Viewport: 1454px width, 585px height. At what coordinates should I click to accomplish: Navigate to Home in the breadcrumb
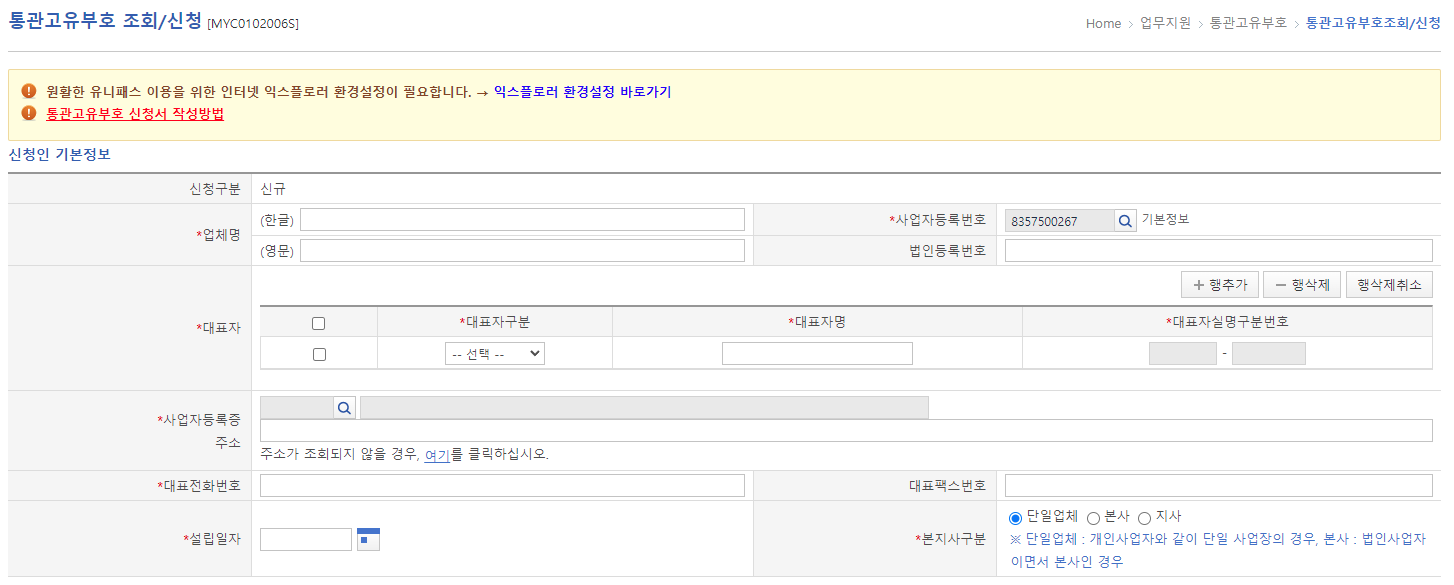[x=1102, y=23]
